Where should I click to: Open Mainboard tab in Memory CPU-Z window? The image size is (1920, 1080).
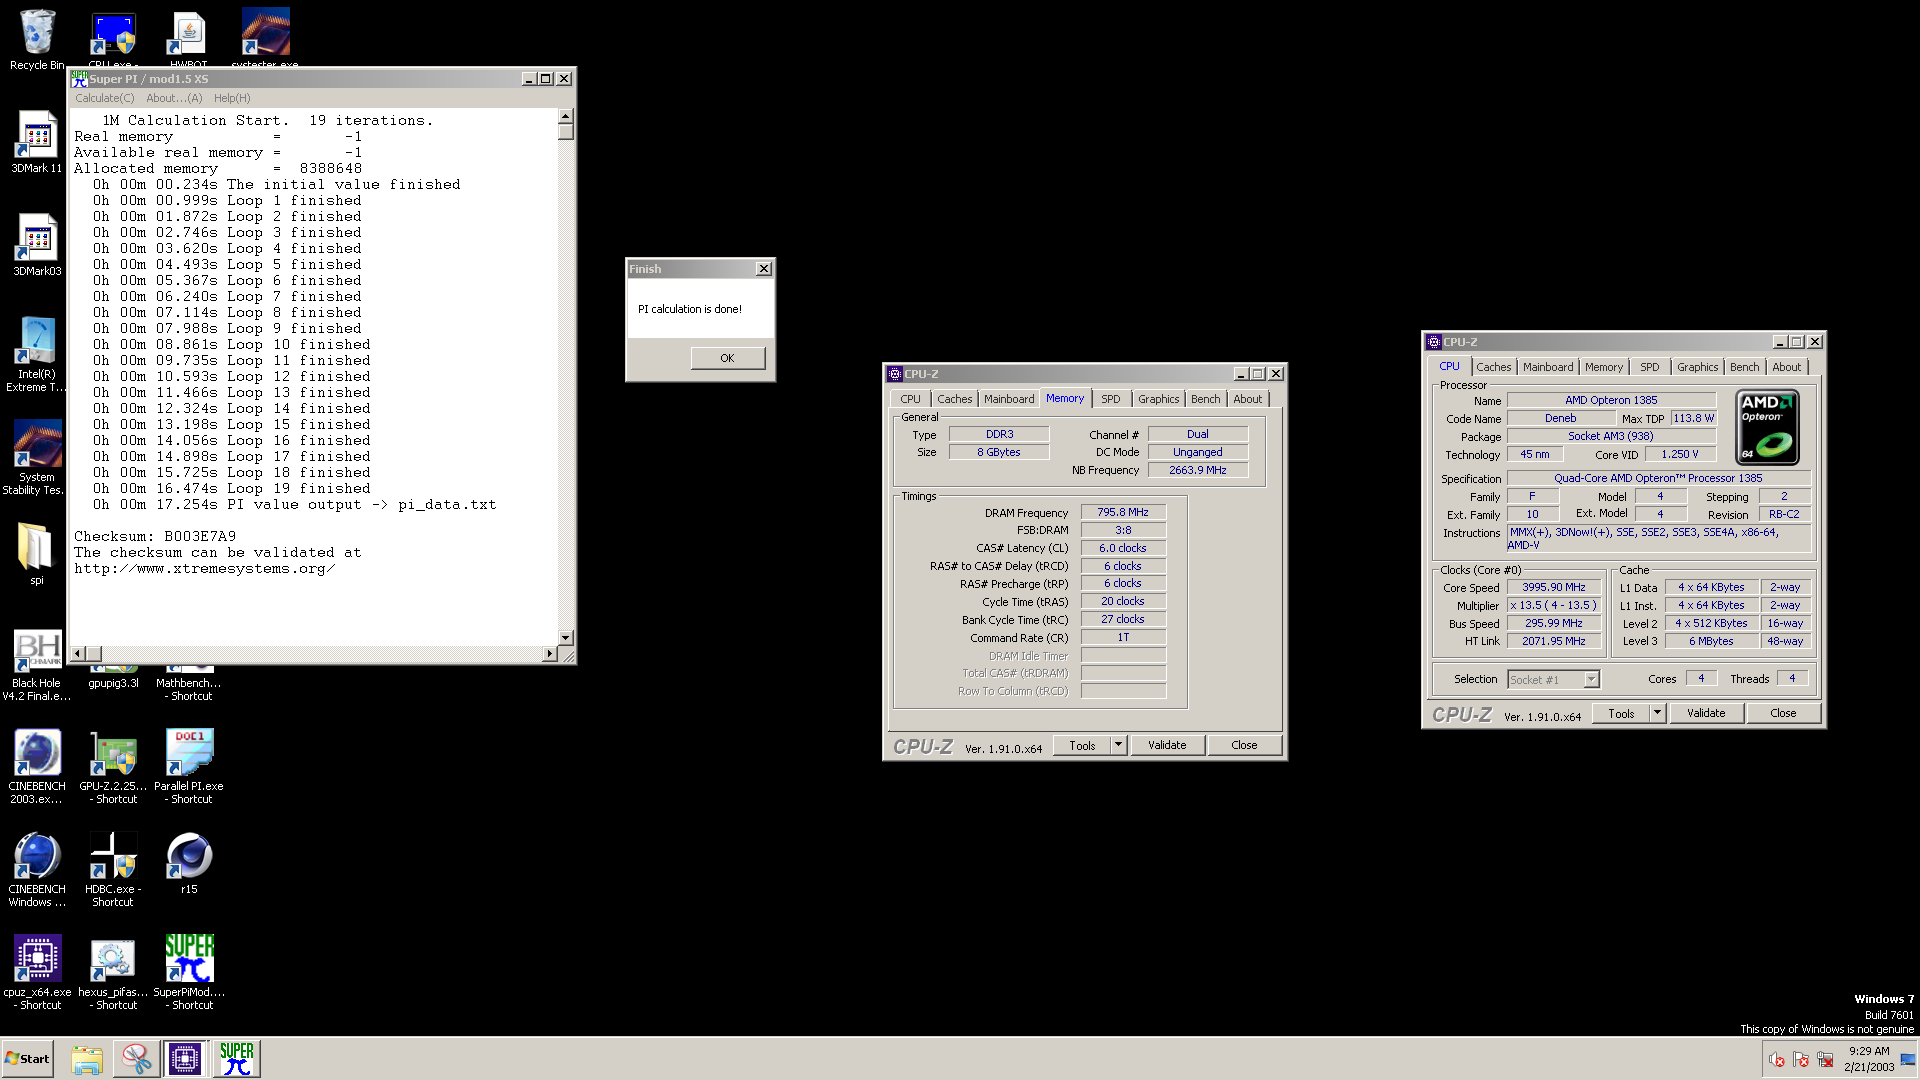click(1009, 399)
